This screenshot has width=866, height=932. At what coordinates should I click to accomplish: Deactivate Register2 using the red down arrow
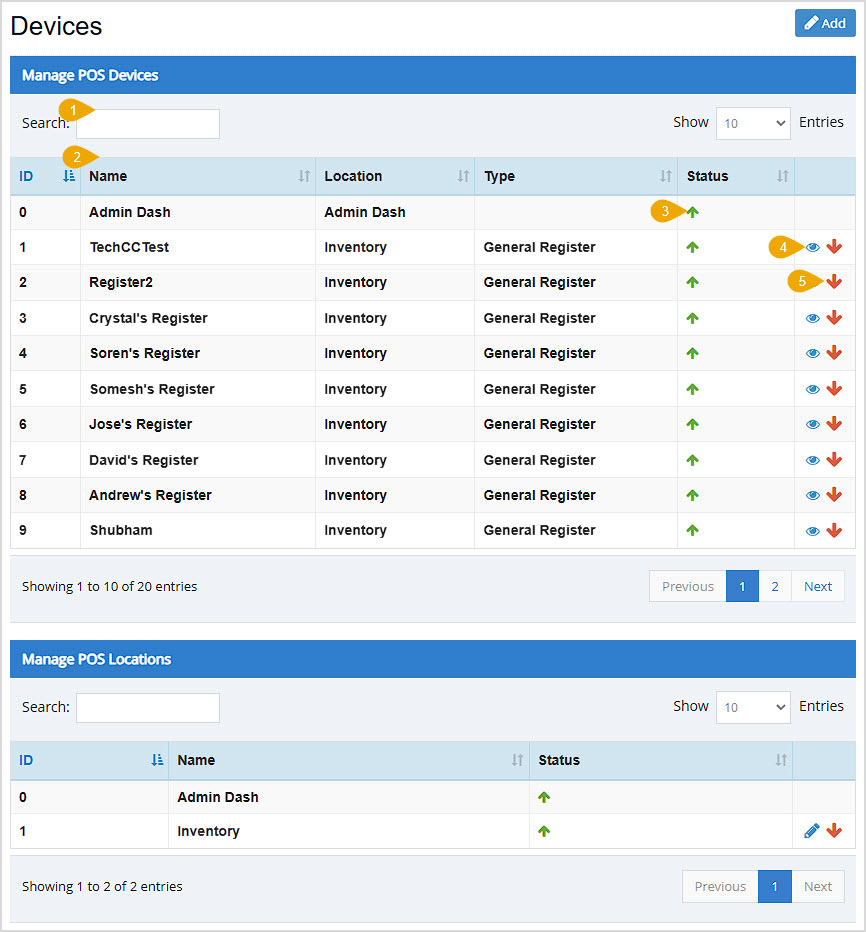tap(834, 282)
